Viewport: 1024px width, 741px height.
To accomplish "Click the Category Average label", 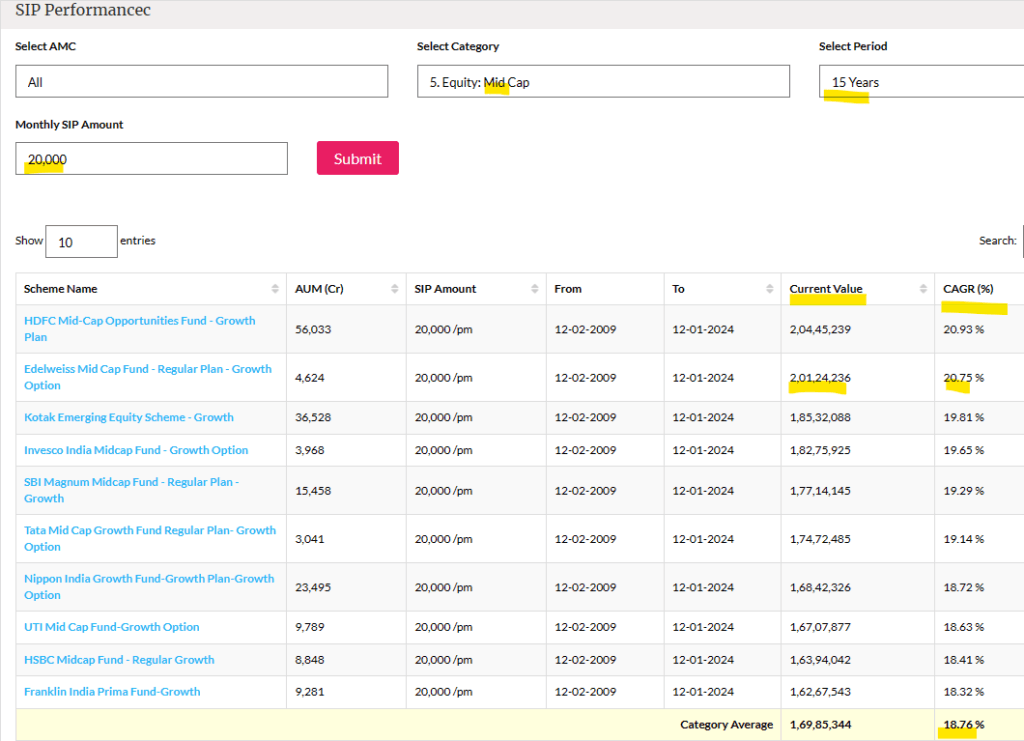I will coord(726,725).
